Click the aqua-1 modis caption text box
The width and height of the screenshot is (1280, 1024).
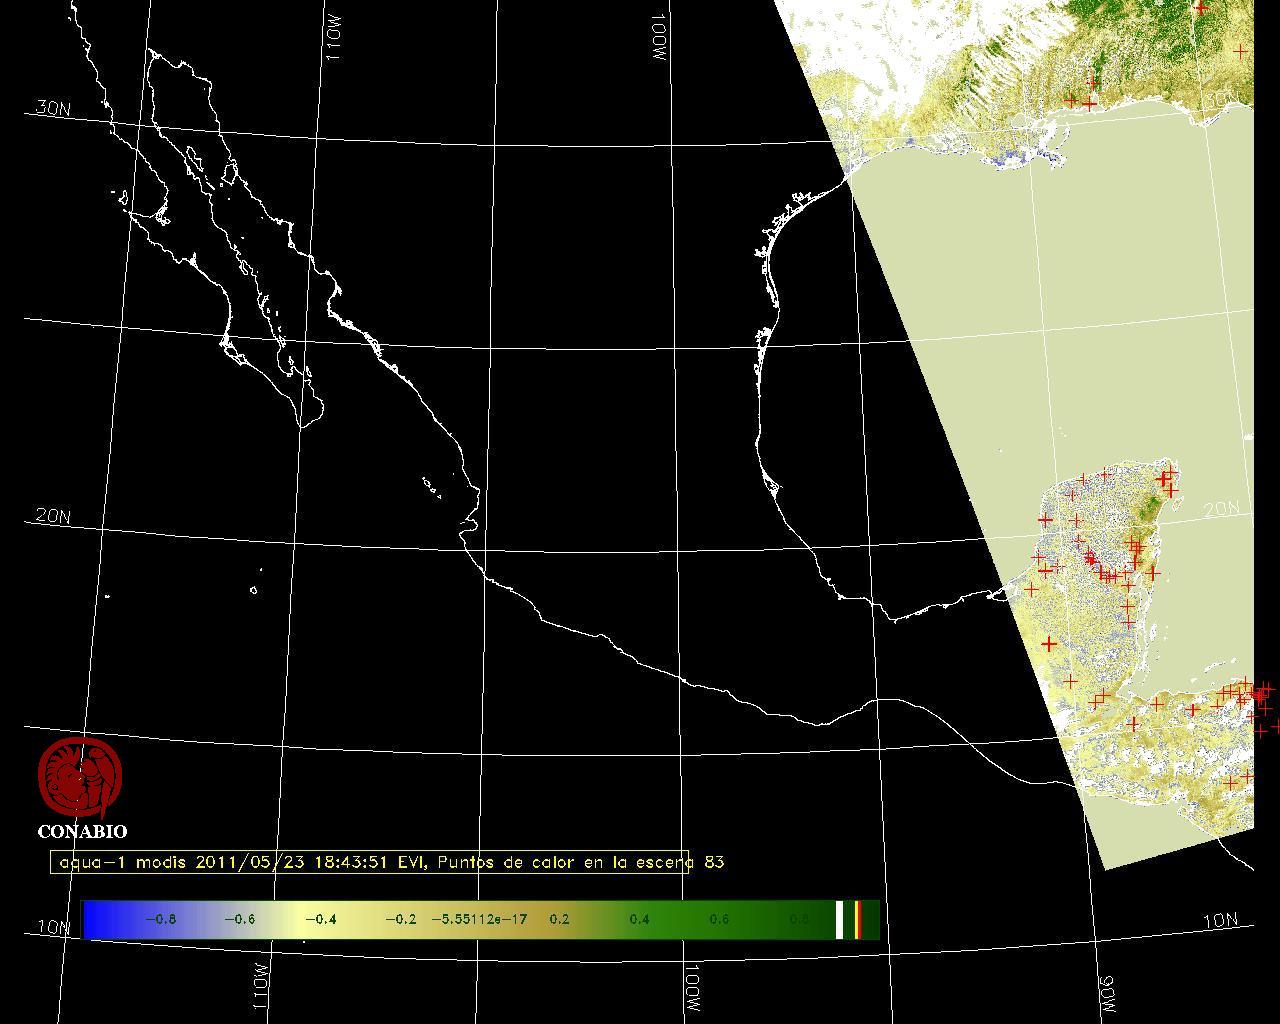tap(370, 862)
